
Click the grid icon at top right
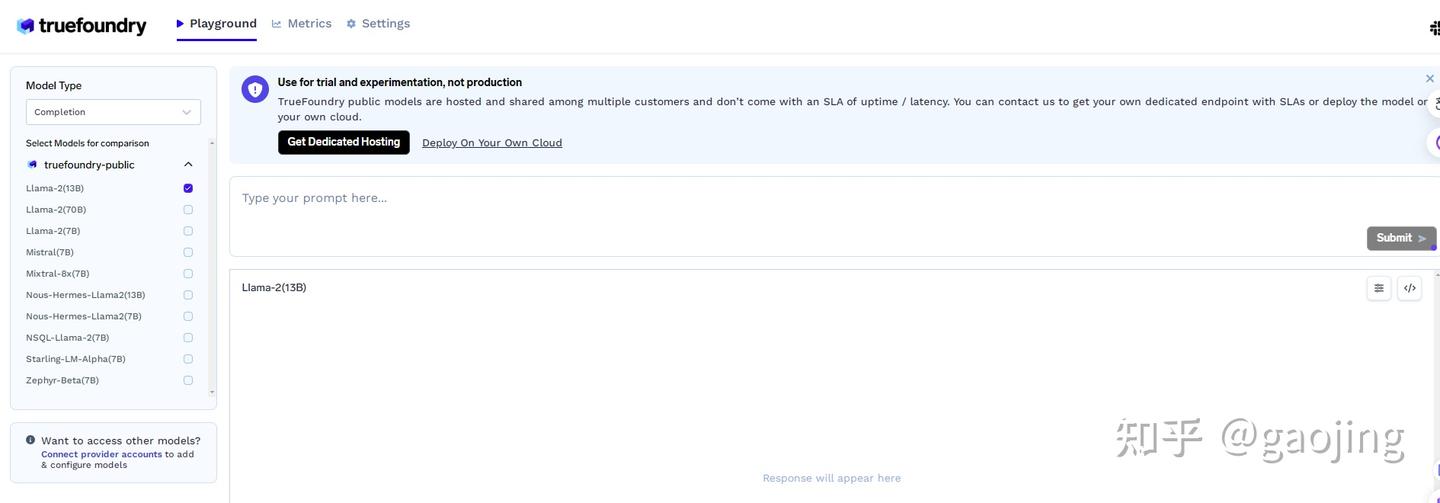coord(1435,28)
